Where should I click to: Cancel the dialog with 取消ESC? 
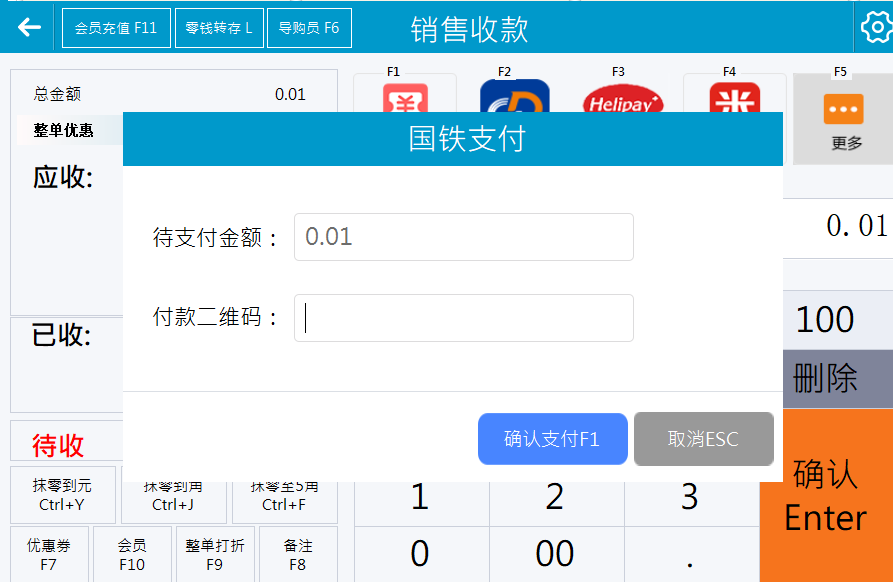pos(703,439)
